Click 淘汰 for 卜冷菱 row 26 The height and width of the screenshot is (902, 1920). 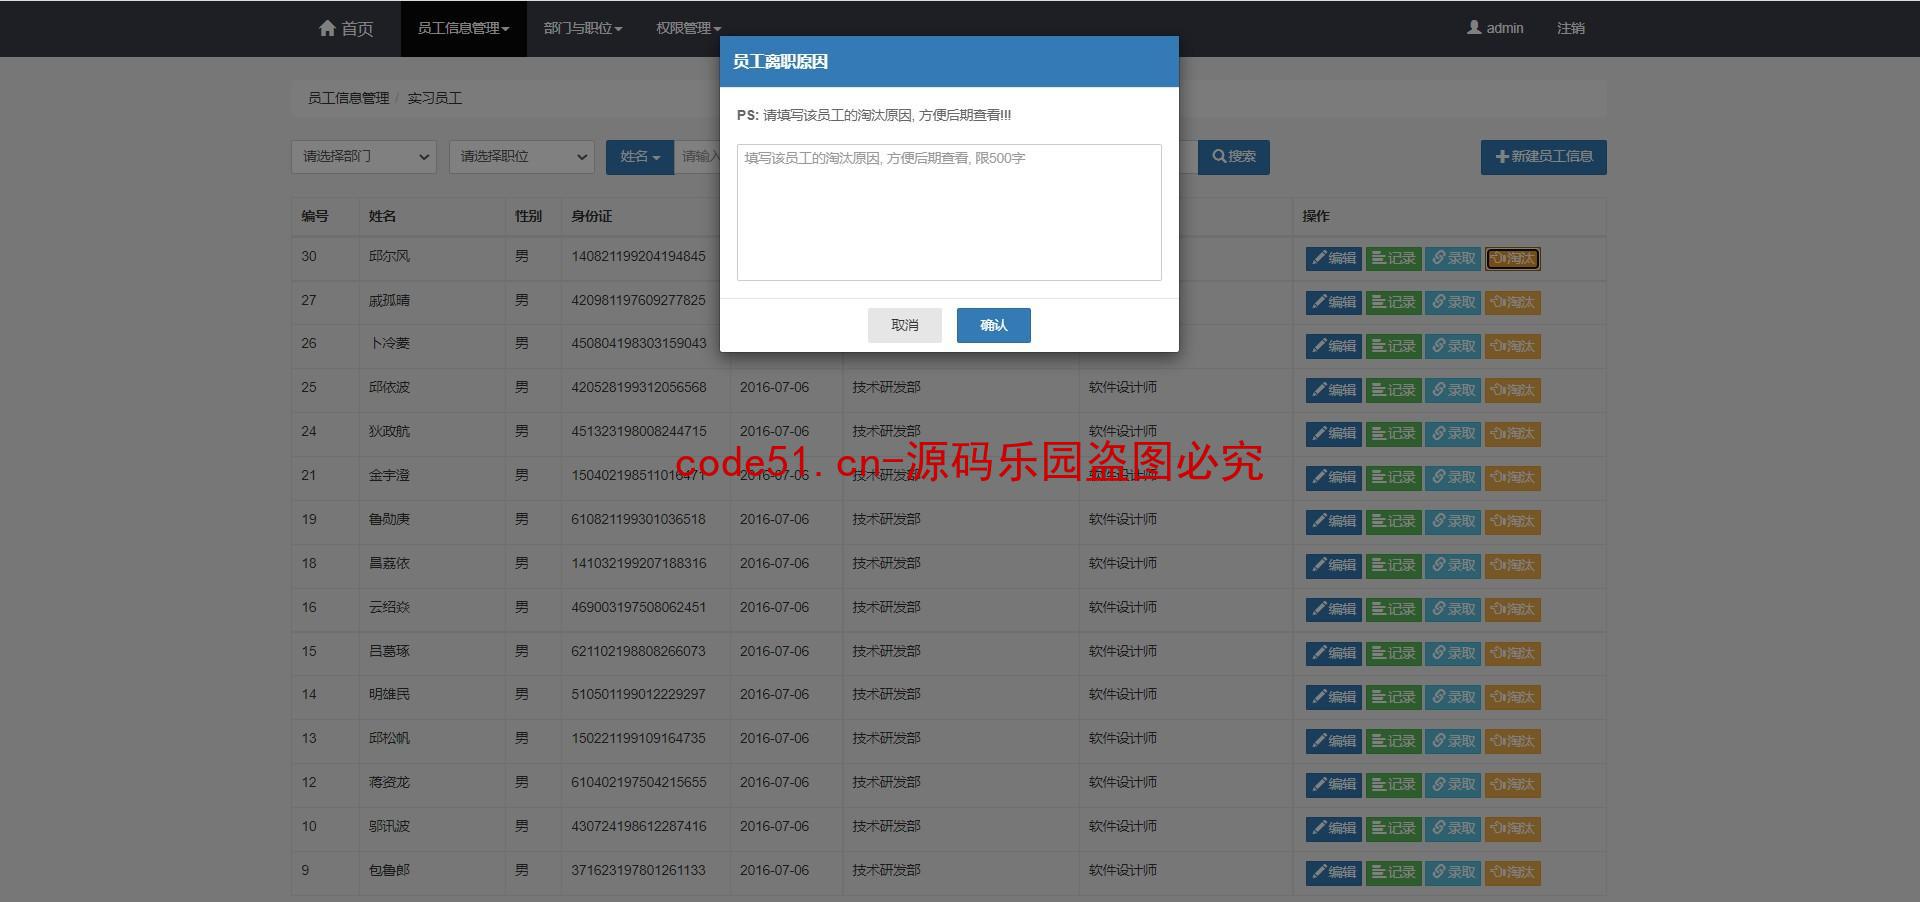click(x=1512, y=347)
